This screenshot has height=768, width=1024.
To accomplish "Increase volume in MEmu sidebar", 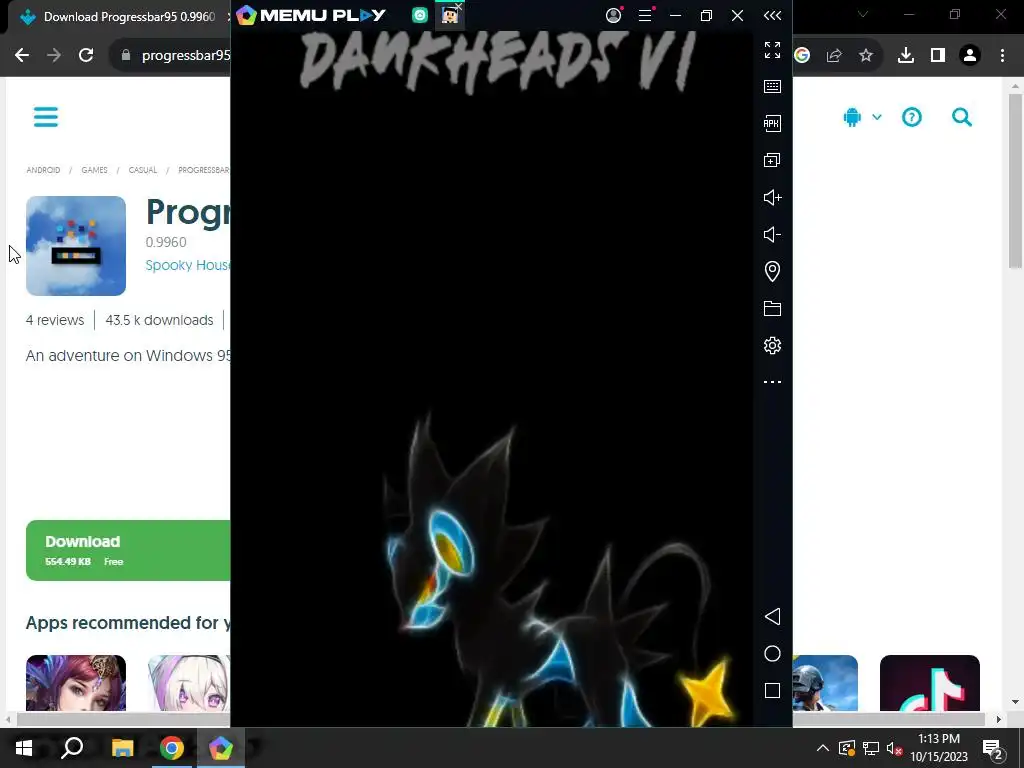I will tap(772, 197).
